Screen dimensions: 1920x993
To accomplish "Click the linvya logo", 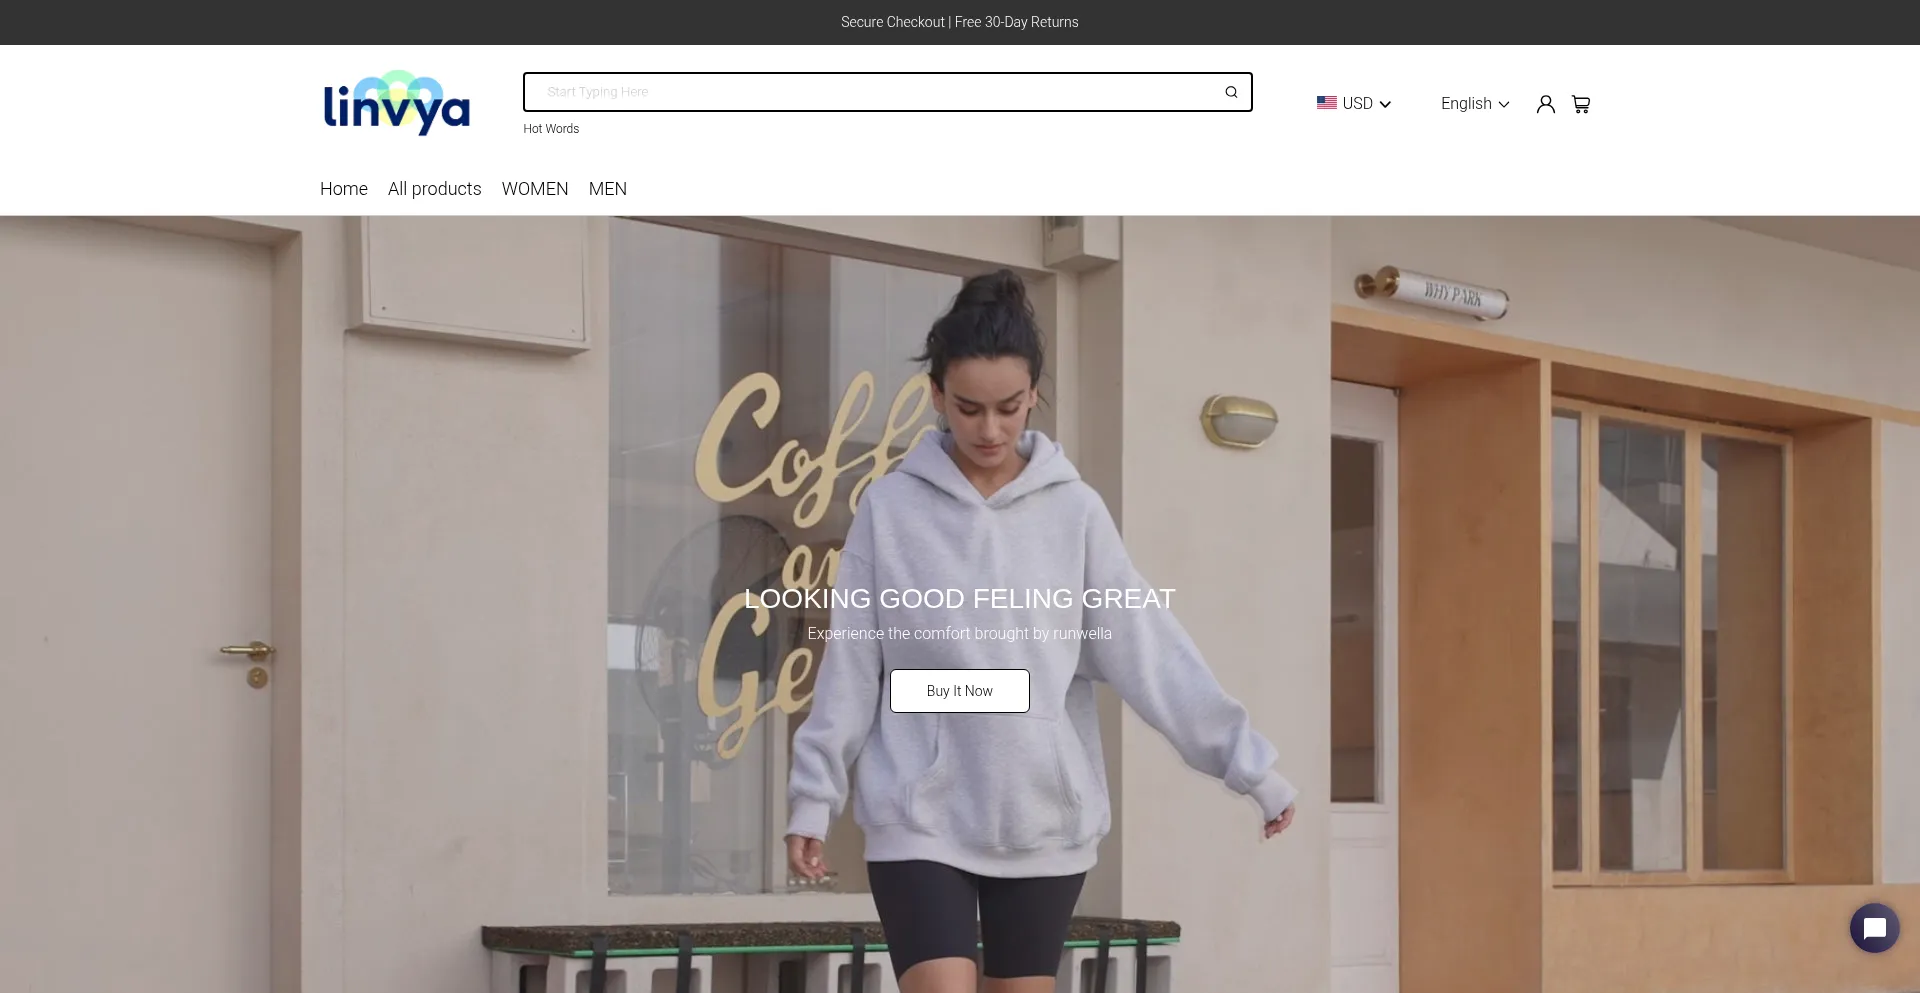I will (x=396, y=103).
